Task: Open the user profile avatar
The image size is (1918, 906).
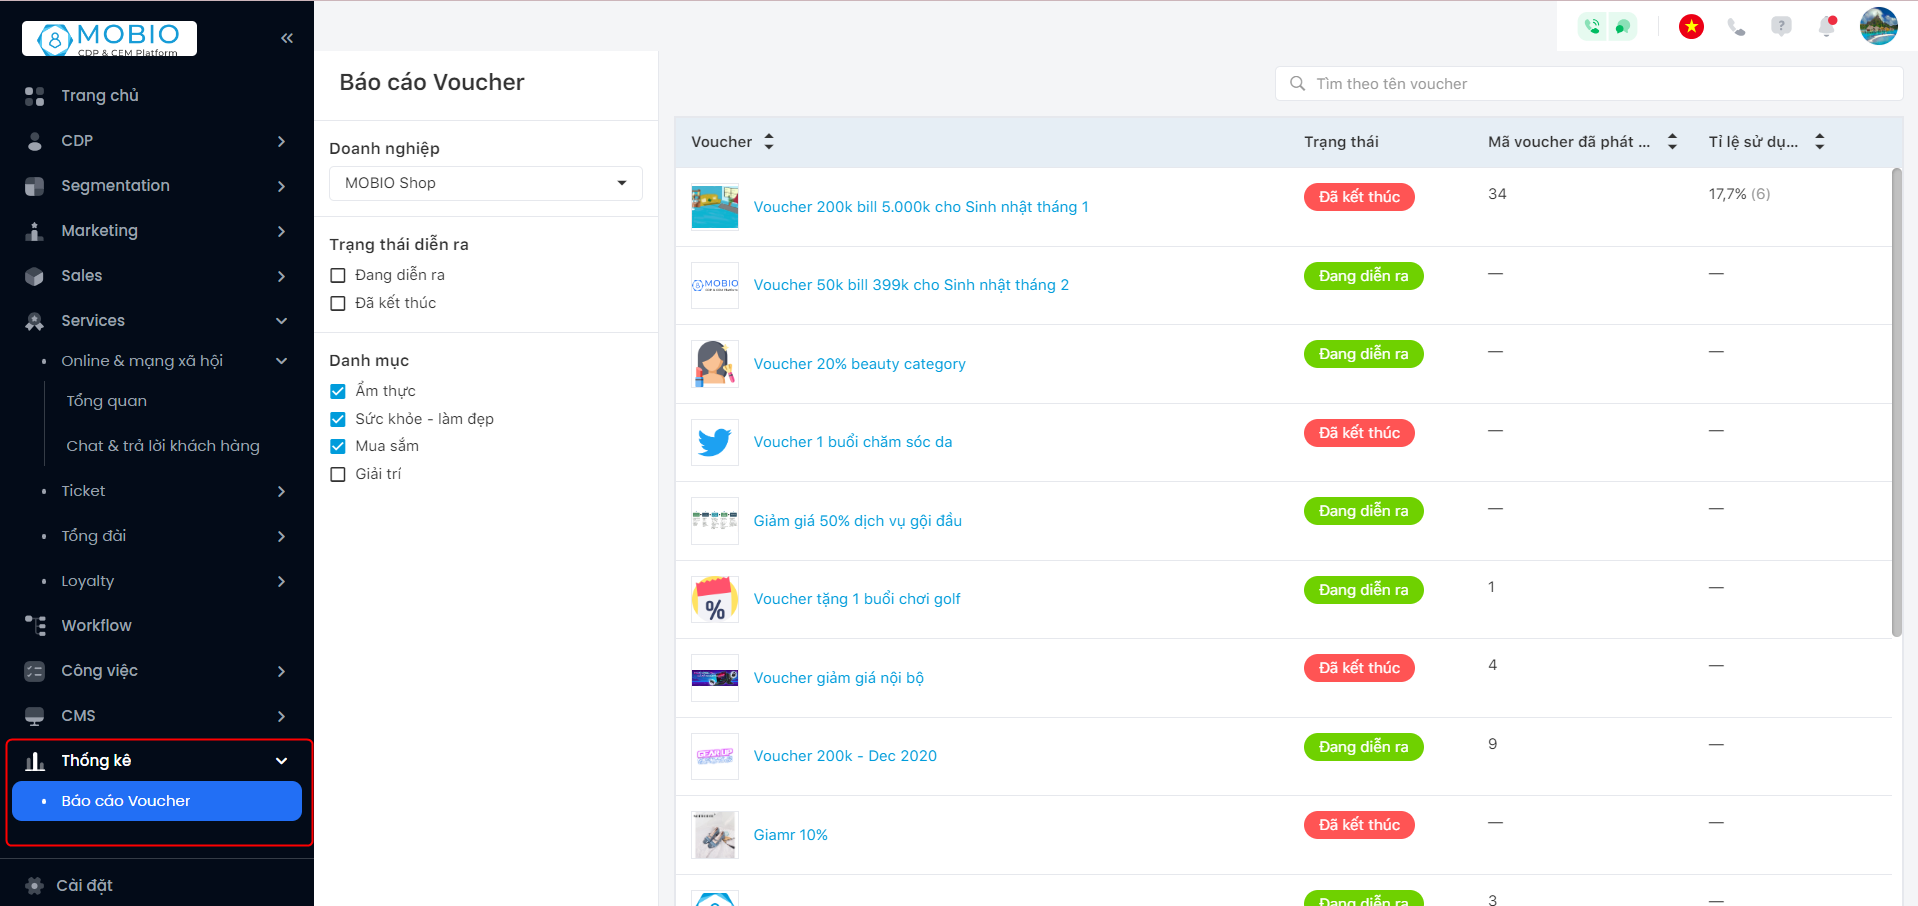Action: 1878,26
